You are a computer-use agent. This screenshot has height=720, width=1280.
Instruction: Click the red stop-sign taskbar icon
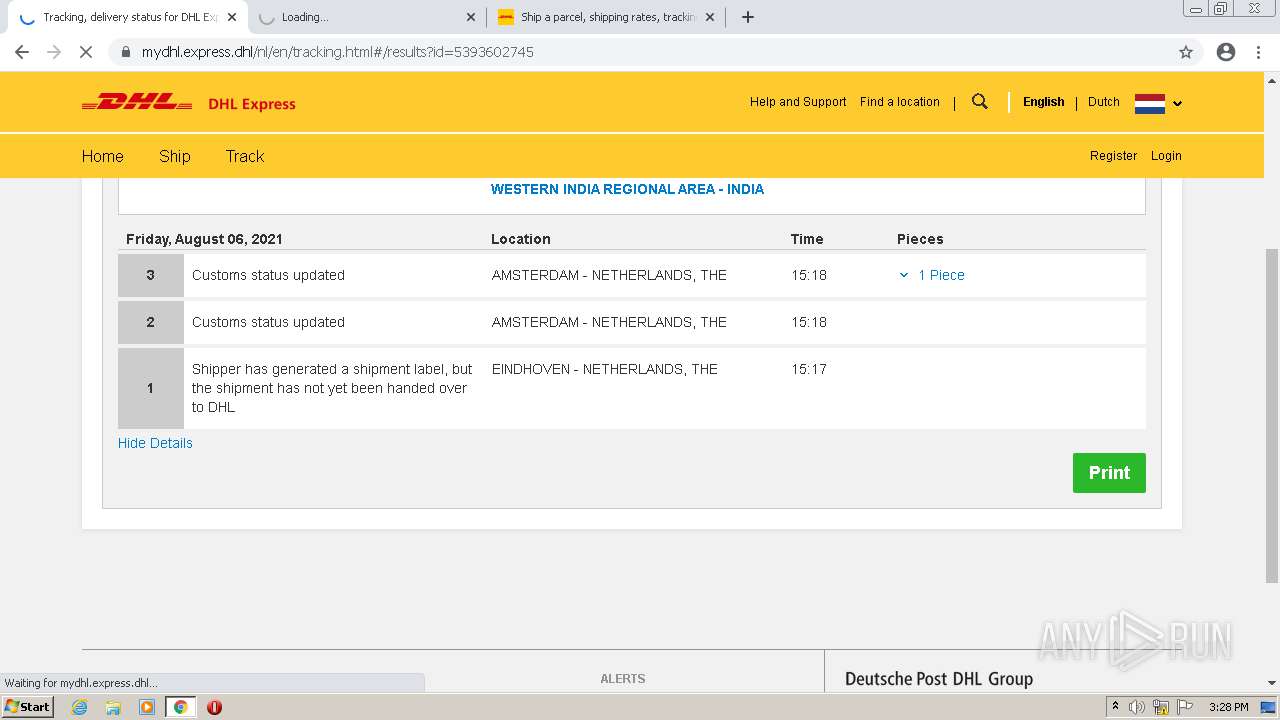click(214, 707)
